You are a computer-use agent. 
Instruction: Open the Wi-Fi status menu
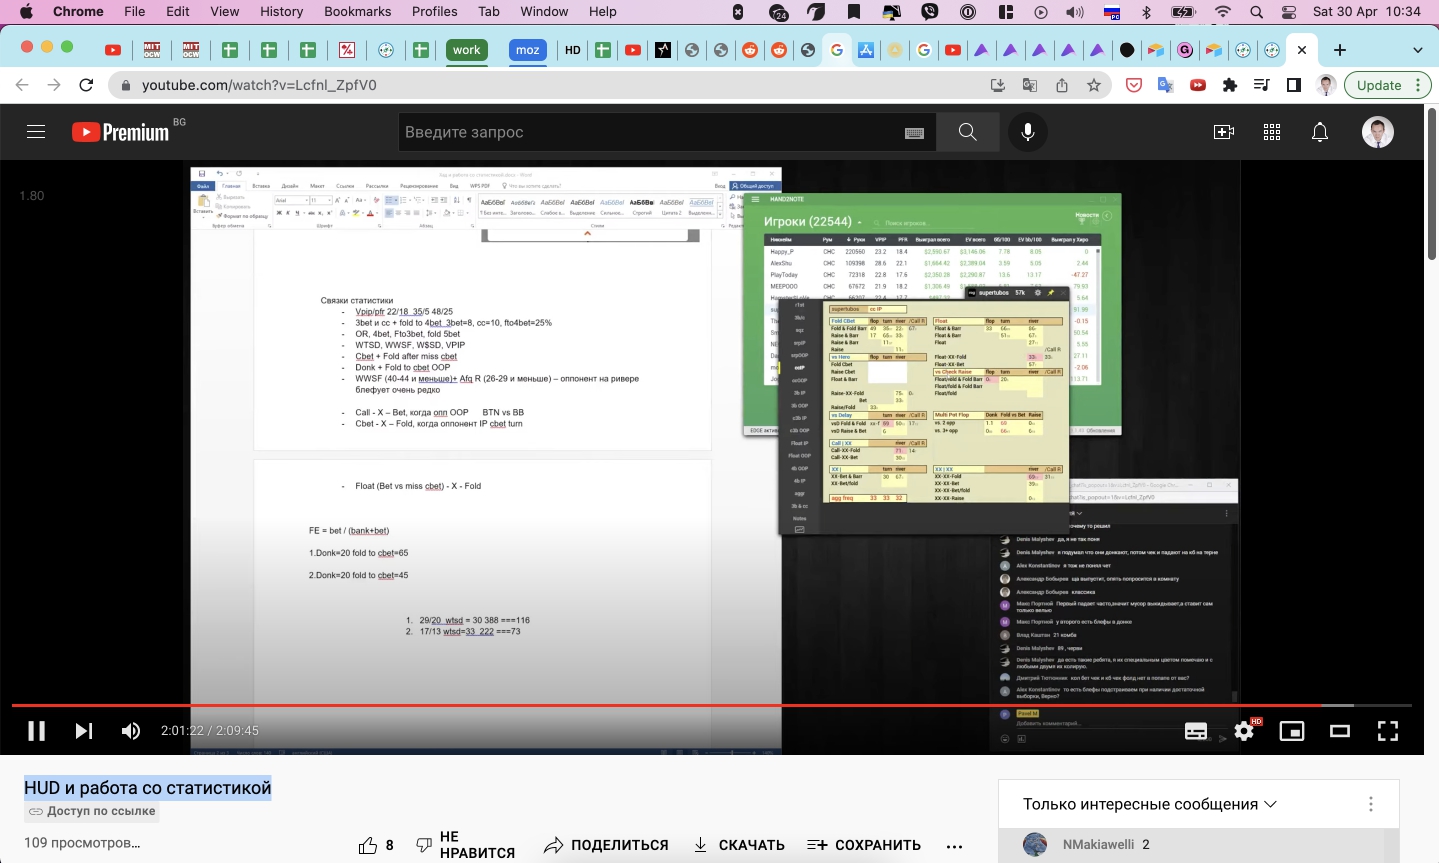(x=1222, y=12)
